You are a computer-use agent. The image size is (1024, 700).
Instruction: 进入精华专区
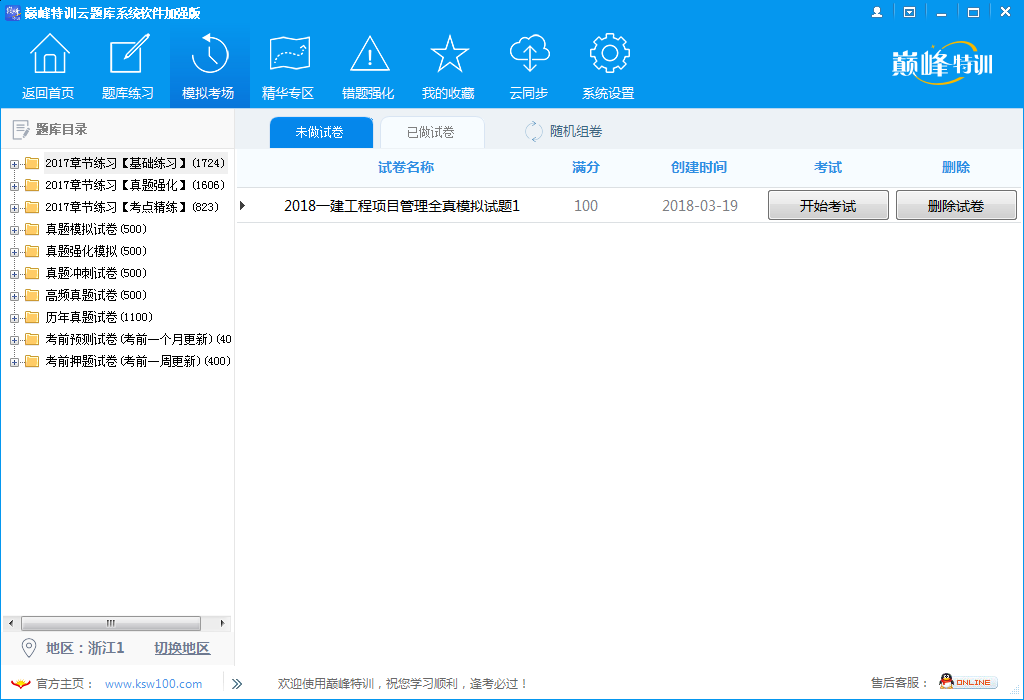288,52
